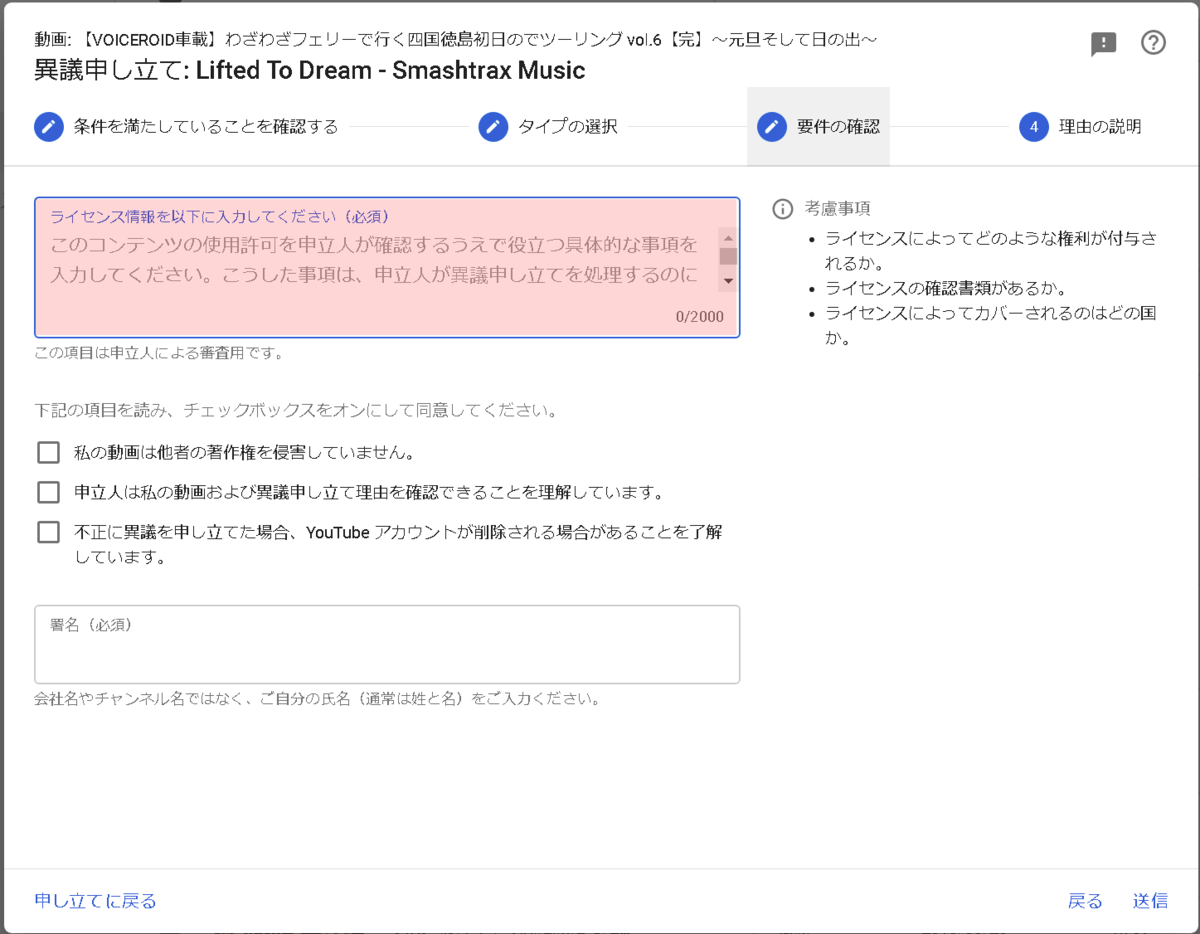This screenshot has width=1200, height=934.
Task: Check 申立人は私の動画および異議申し立て理由を確認できる box
Action: click(x=48, y=492)
